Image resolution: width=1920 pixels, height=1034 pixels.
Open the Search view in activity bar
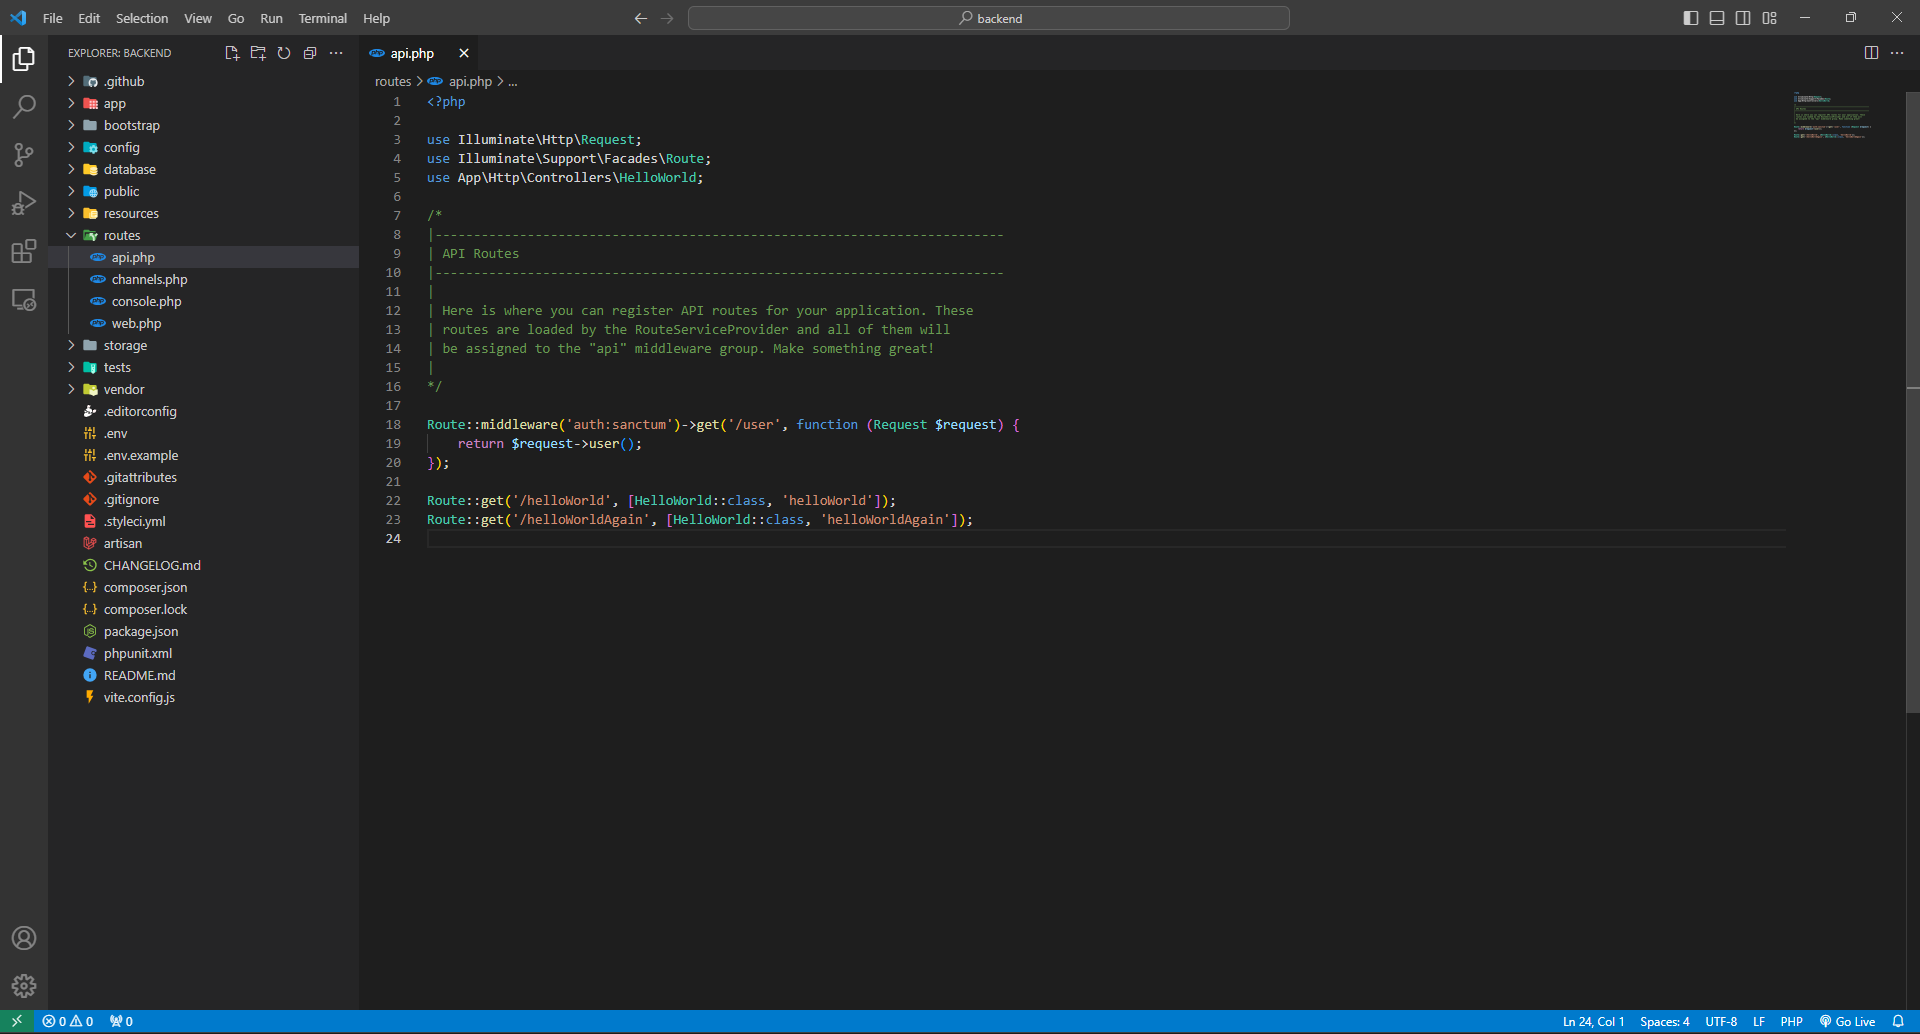(24, 106)
